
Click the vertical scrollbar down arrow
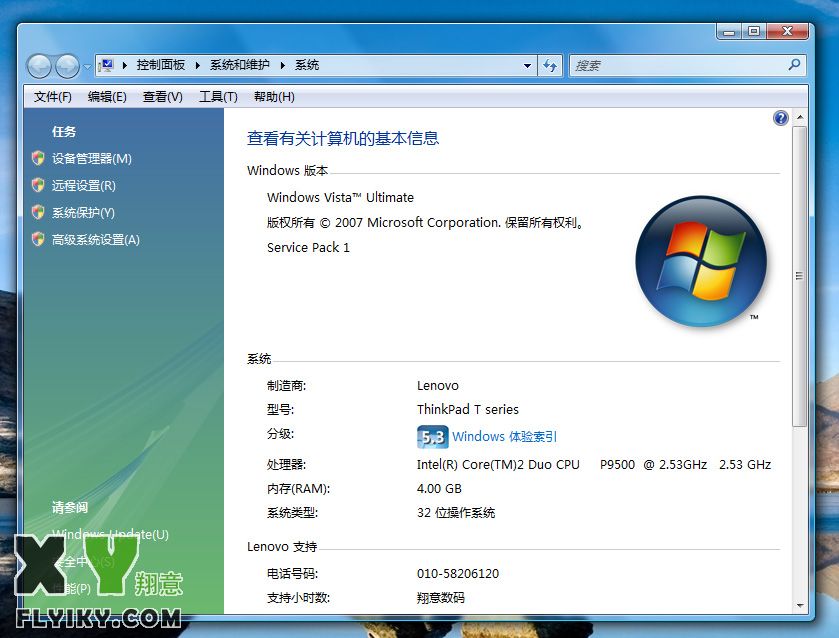[800, 606]
